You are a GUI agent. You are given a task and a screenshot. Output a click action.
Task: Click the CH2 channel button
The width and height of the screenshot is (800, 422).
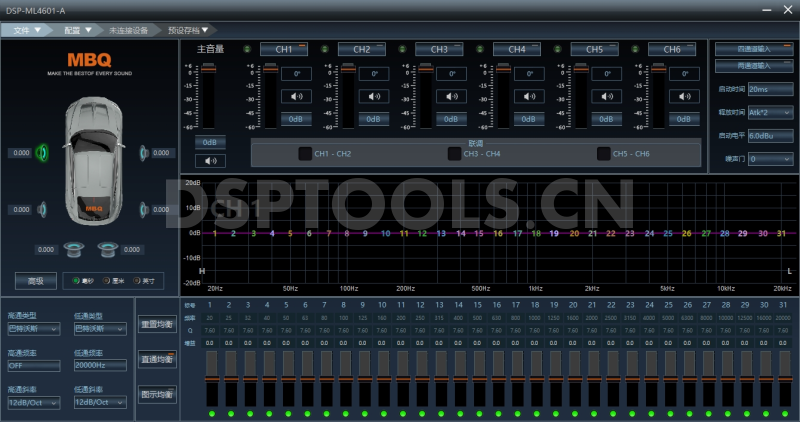361,49
